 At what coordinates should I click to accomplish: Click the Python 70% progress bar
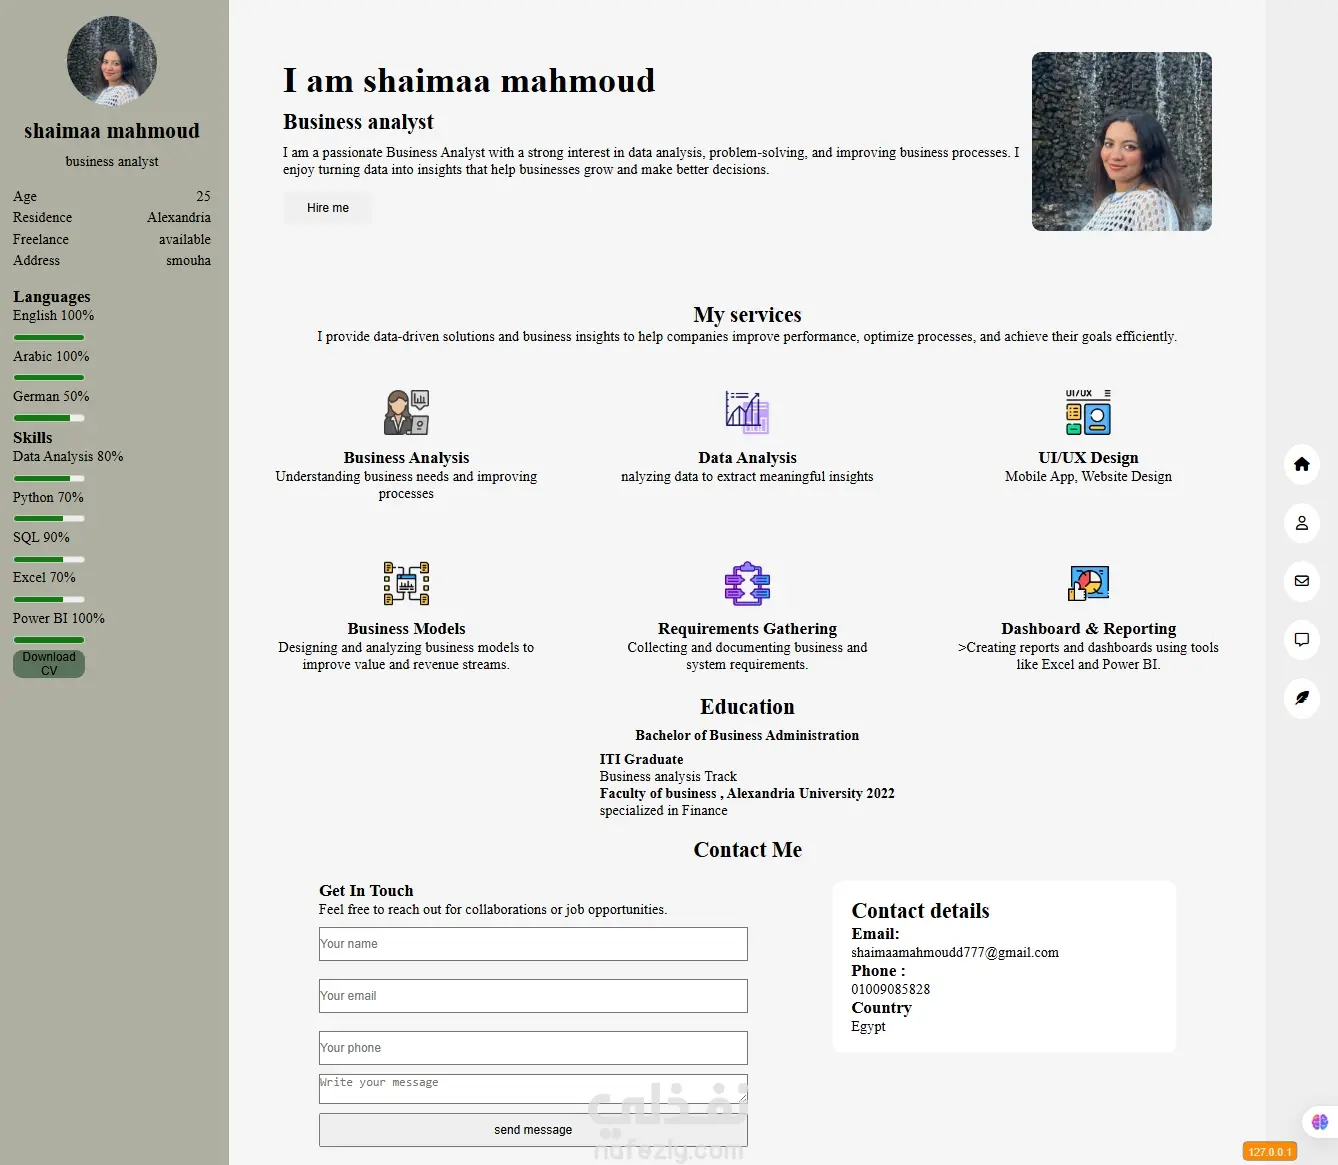49,518
